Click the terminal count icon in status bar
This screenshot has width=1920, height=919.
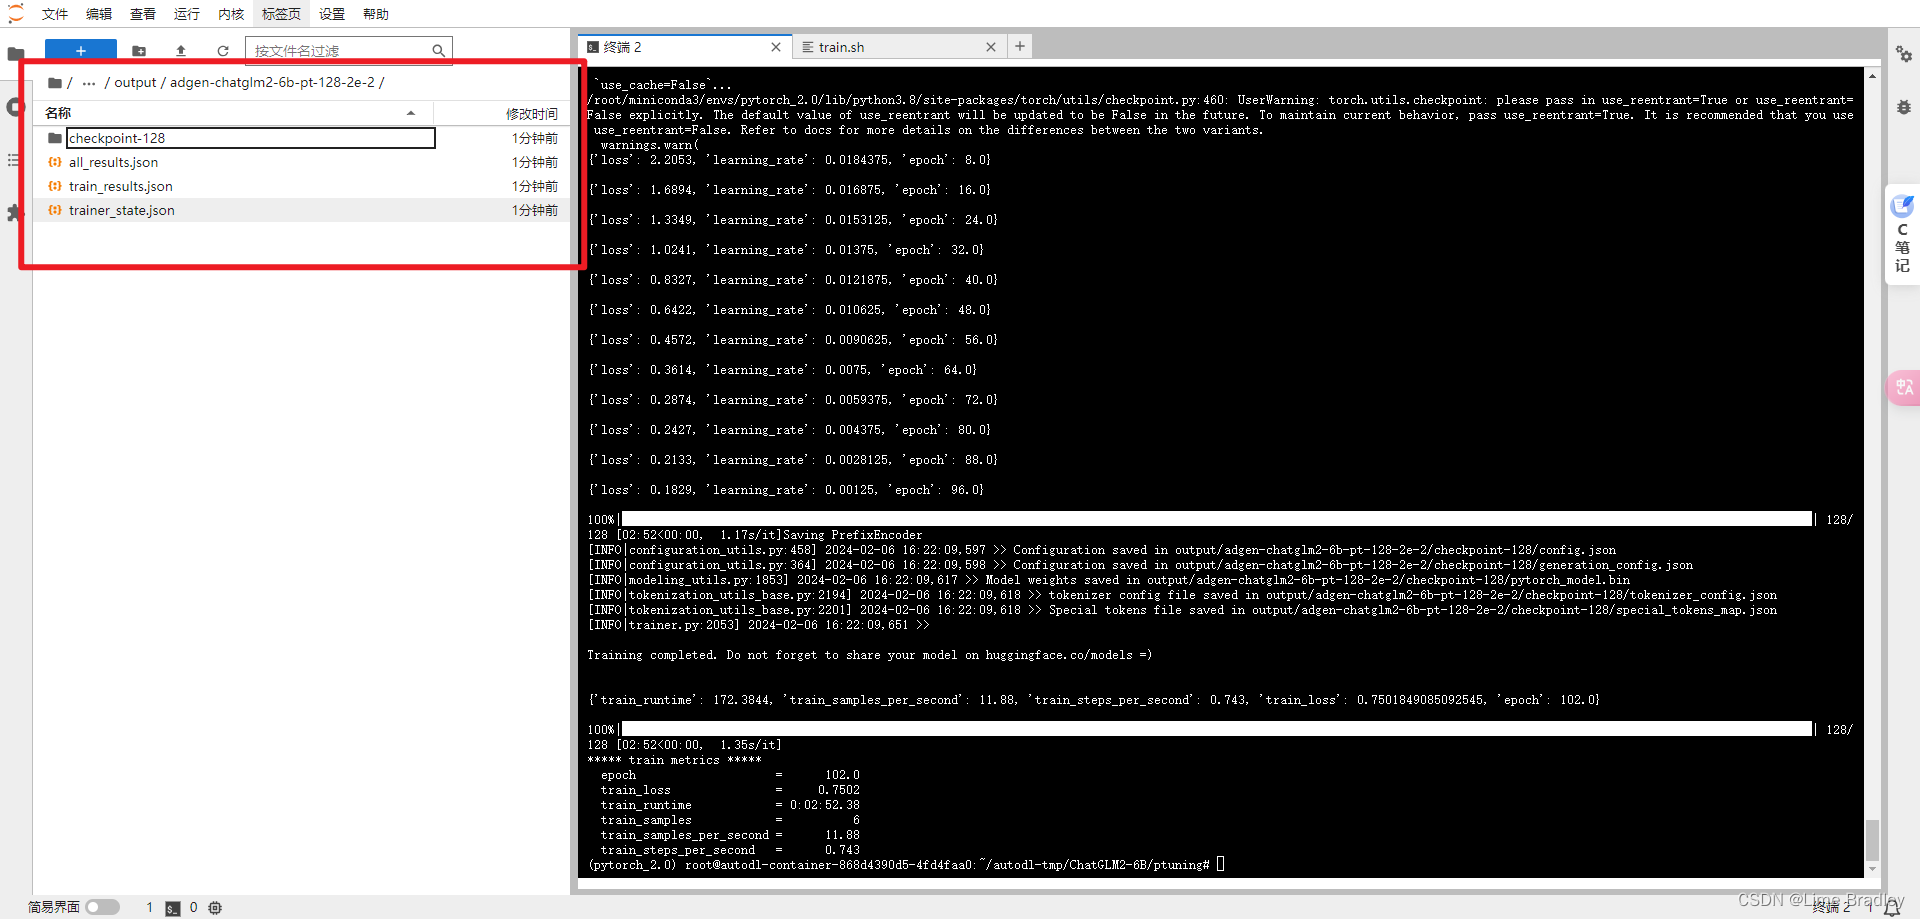tap(173, 908)
